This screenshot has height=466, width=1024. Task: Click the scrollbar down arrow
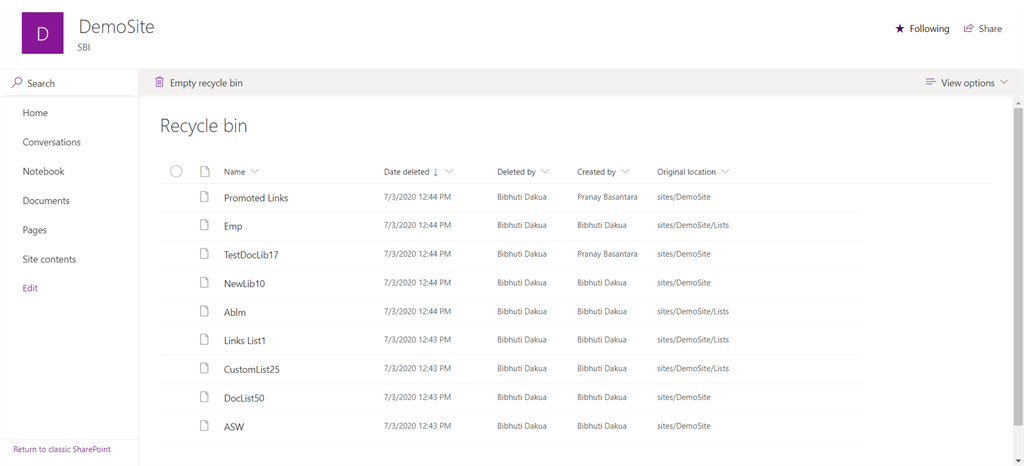1018,460
